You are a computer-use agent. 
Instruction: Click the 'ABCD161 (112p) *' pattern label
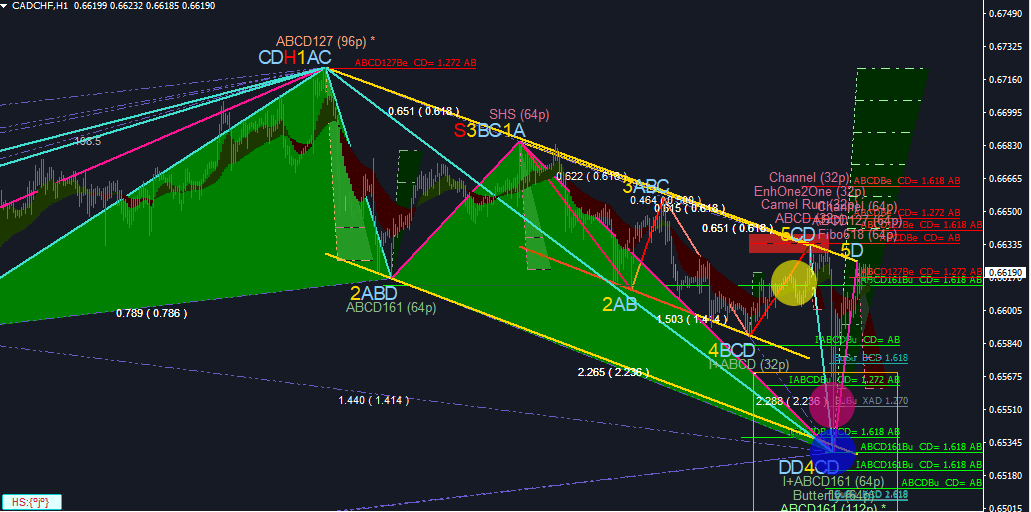click(833, 507)
